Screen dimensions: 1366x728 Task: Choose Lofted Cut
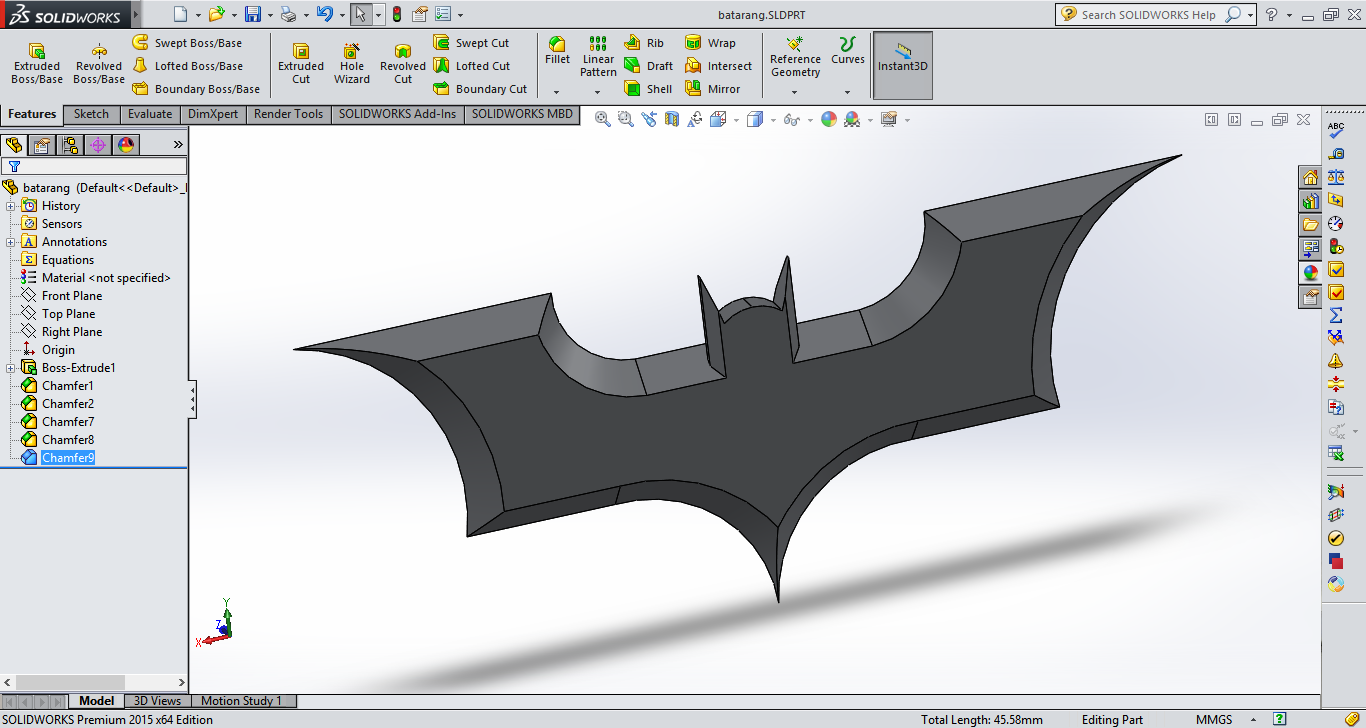point(471,66)
